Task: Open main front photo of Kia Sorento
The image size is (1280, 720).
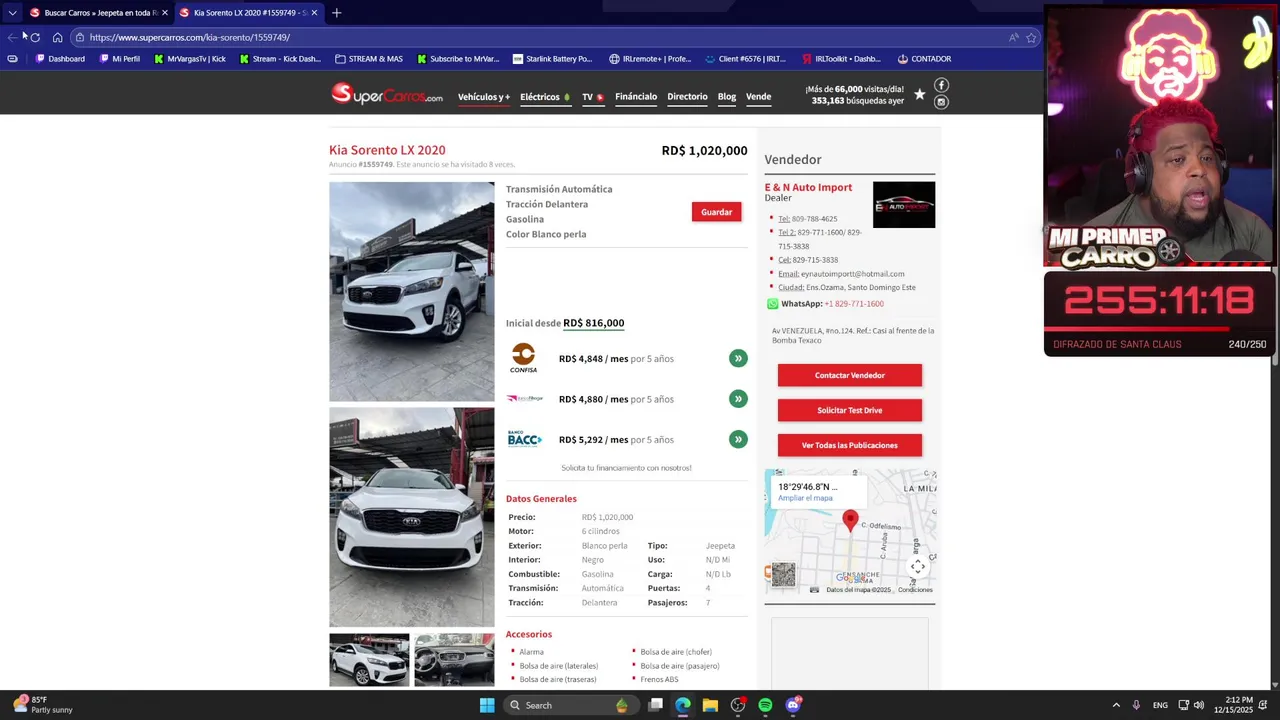Action: click(411, 291)
